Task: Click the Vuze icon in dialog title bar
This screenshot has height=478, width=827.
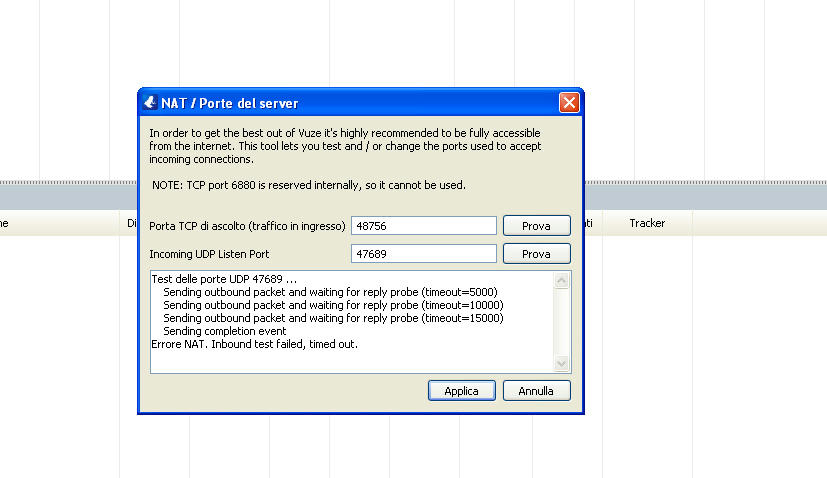Action: tap(150, 102)
